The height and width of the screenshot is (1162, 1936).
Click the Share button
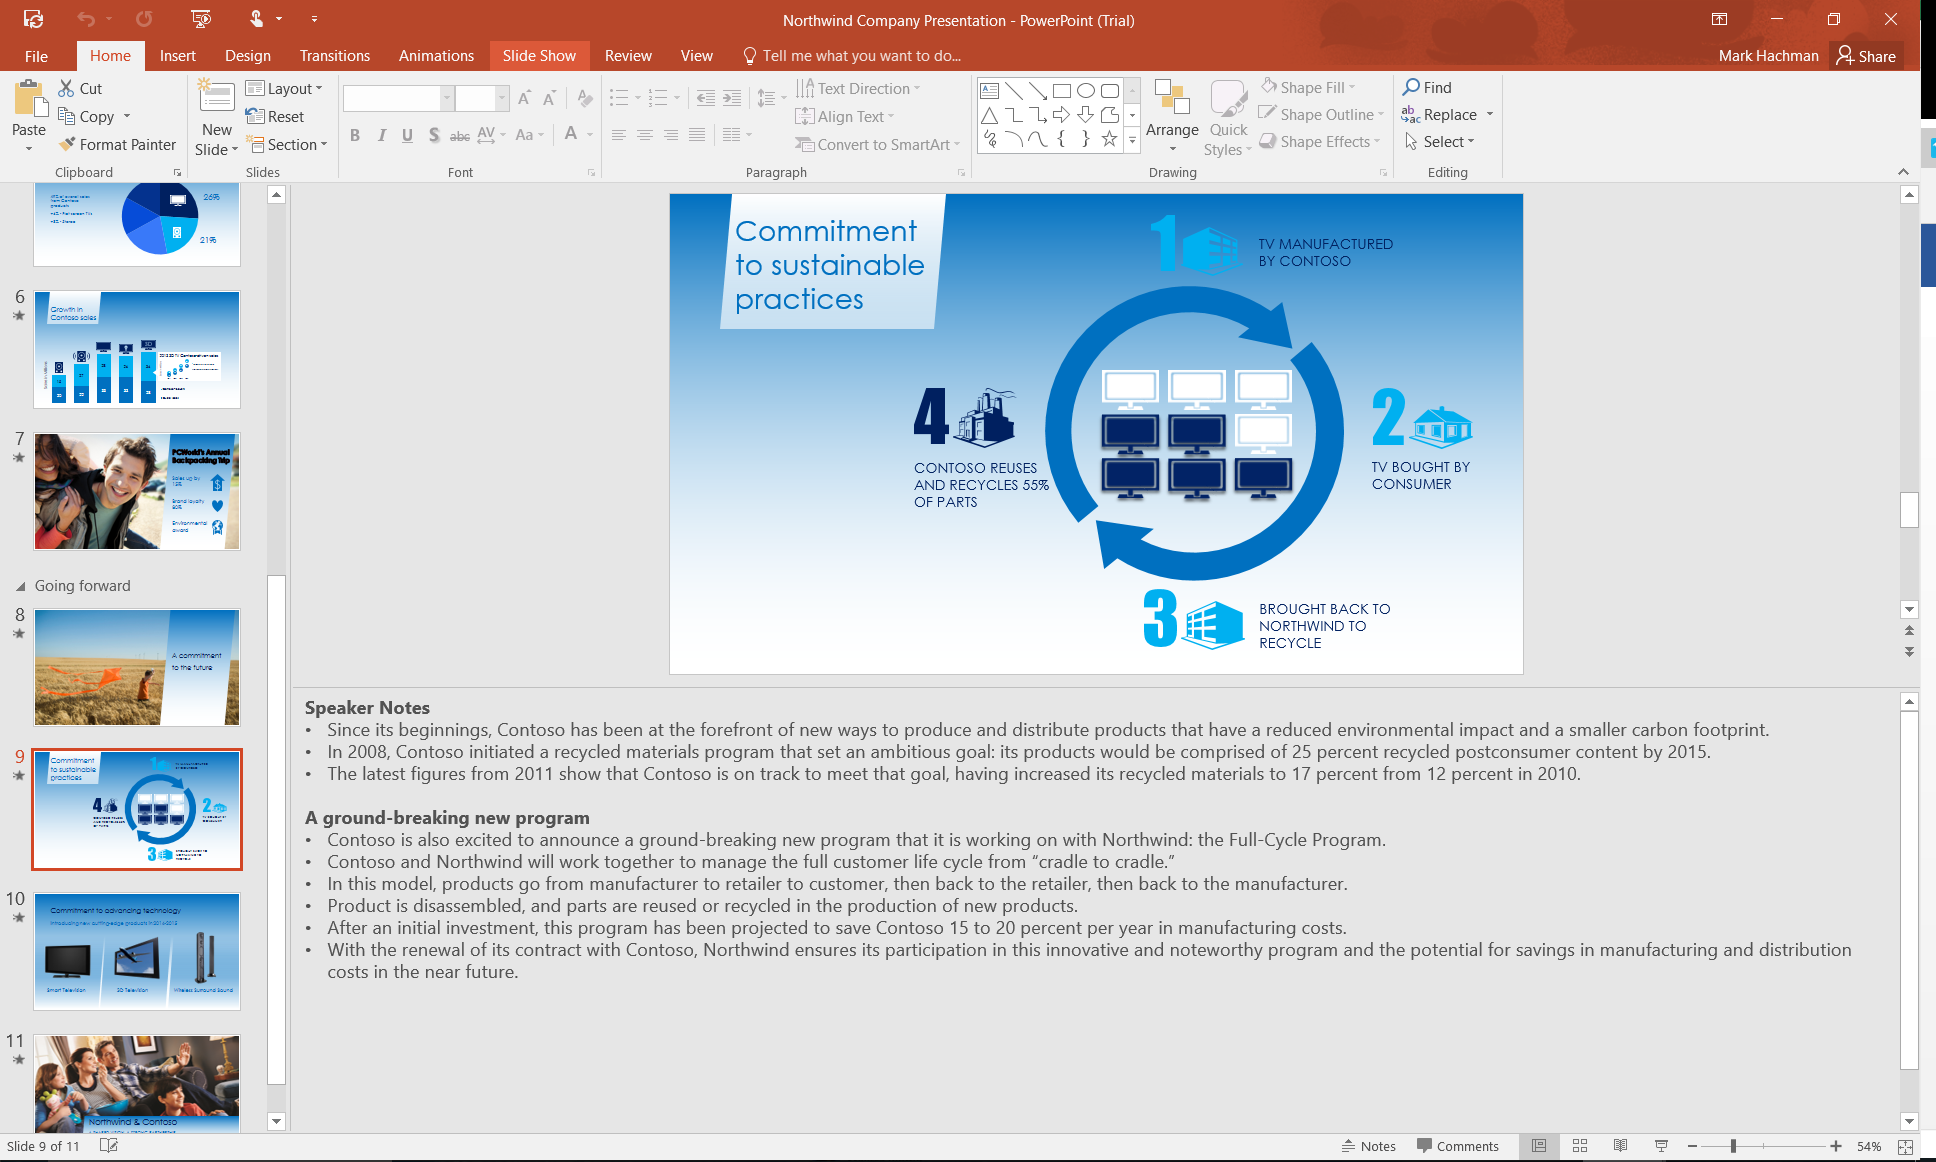pyautogui.click(x=1866, y=56)
